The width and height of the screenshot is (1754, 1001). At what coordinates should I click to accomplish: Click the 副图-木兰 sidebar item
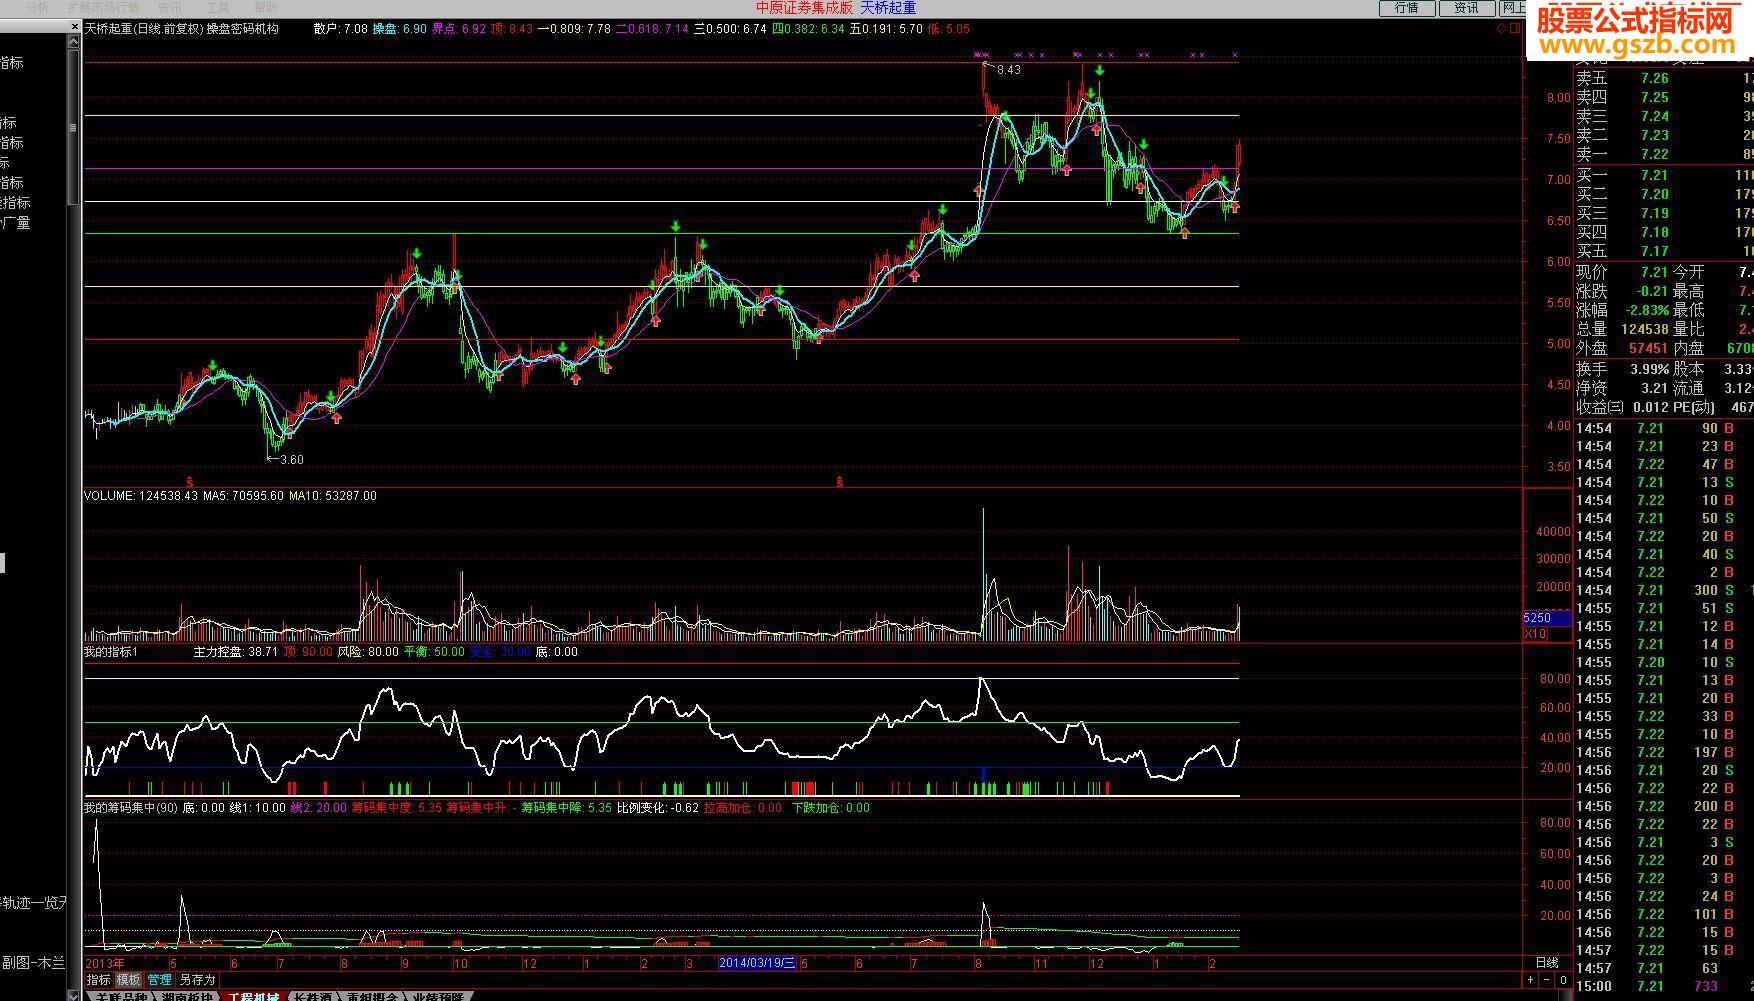[x=33, y=962]
